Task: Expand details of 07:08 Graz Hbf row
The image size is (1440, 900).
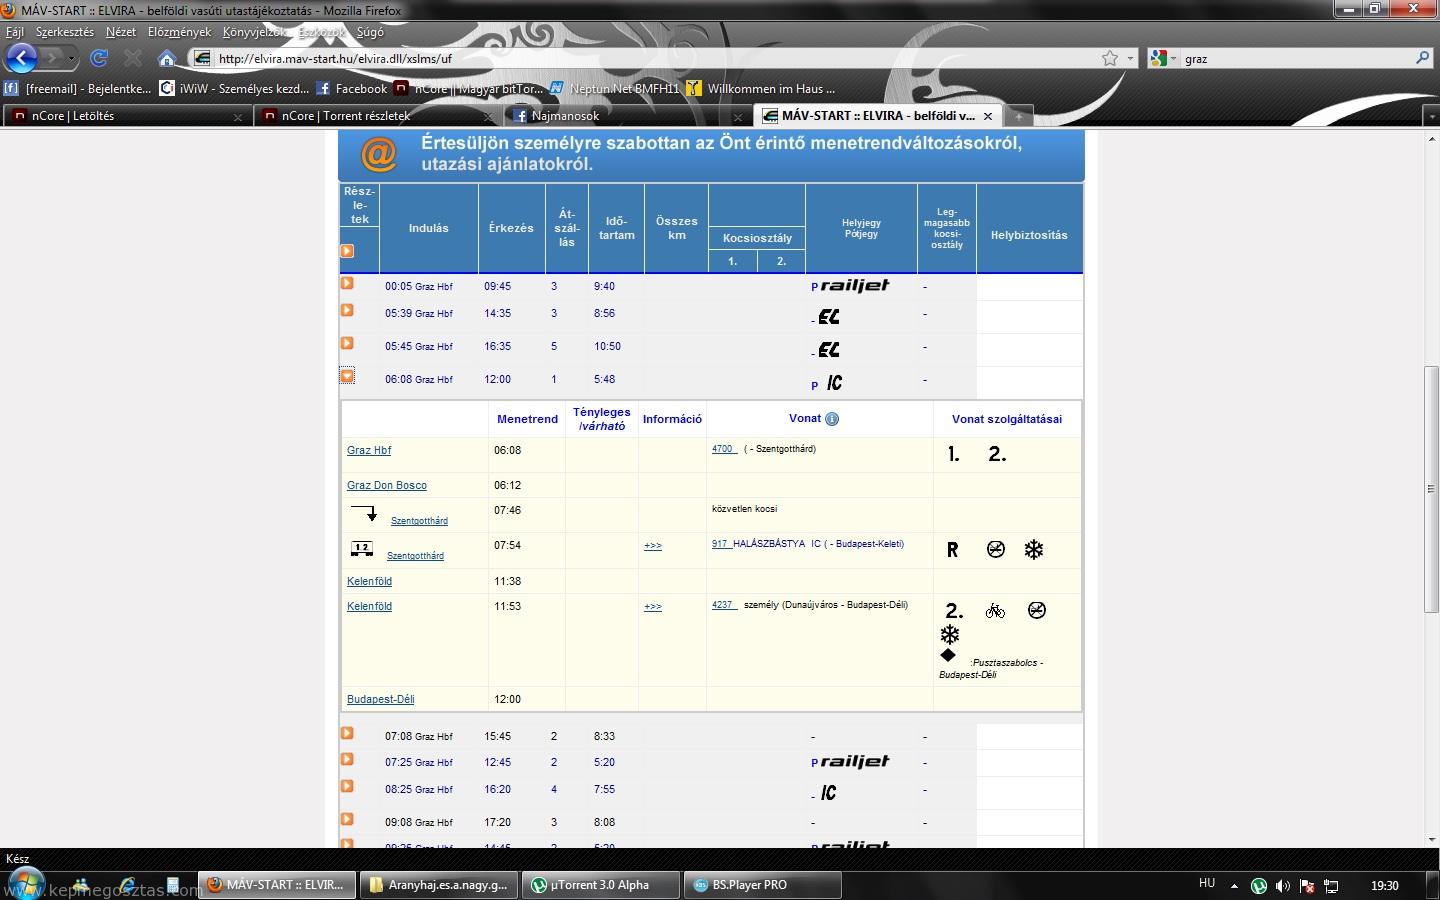Action: (x=347, y=733)
